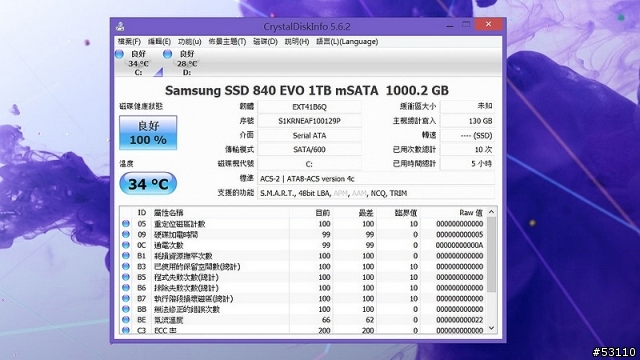640x360 pixels.
Task: Click the status orb for attribute B7
Action: click(126, 298)
